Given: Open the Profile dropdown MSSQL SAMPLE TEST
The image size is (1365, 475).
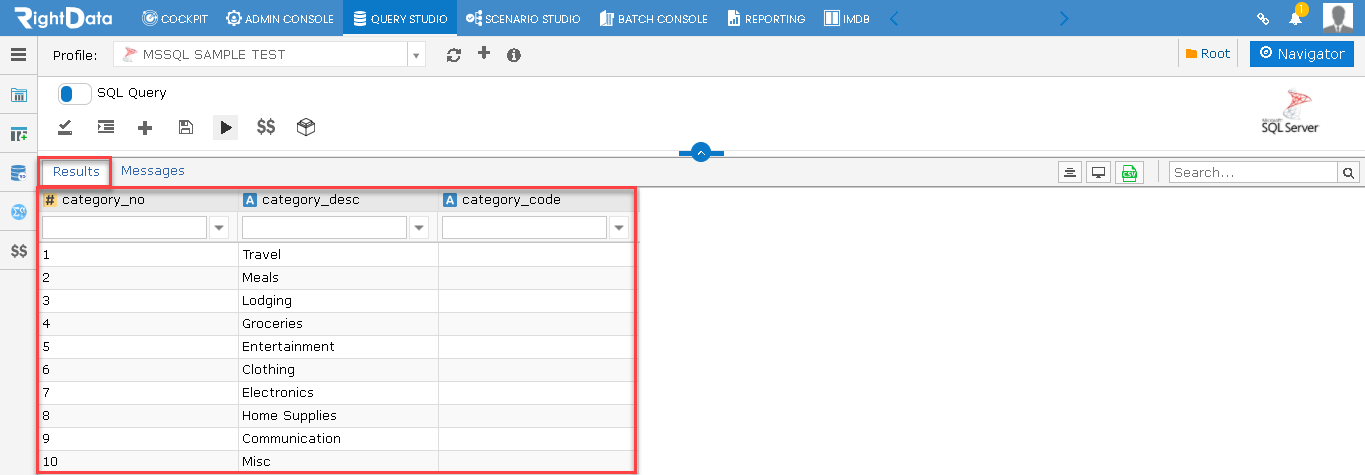Looking at the screenshot, I should [269, 55].
